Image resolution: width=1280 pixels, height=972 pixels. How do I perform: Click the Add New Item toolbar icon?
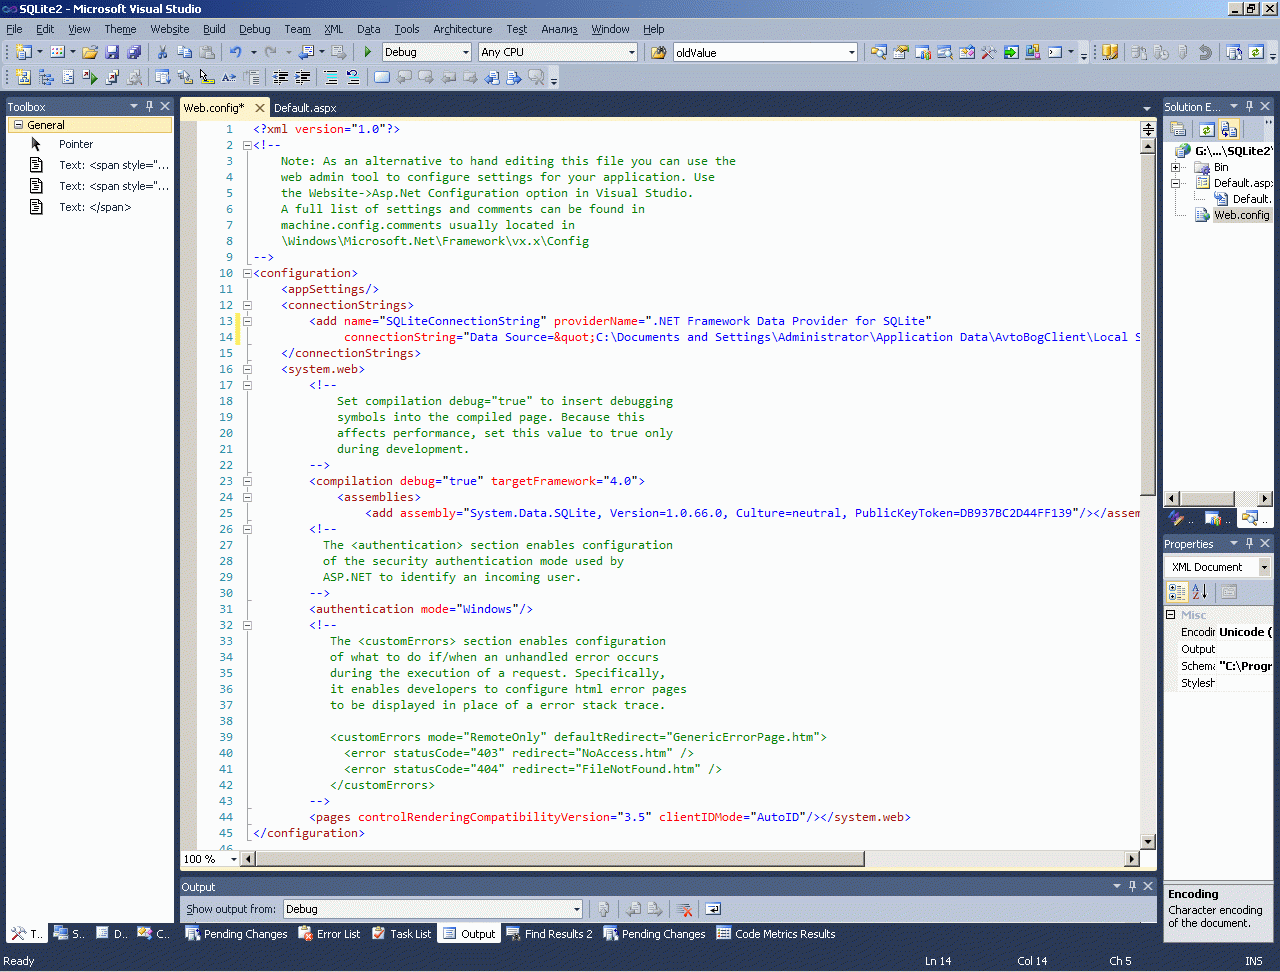57,52
